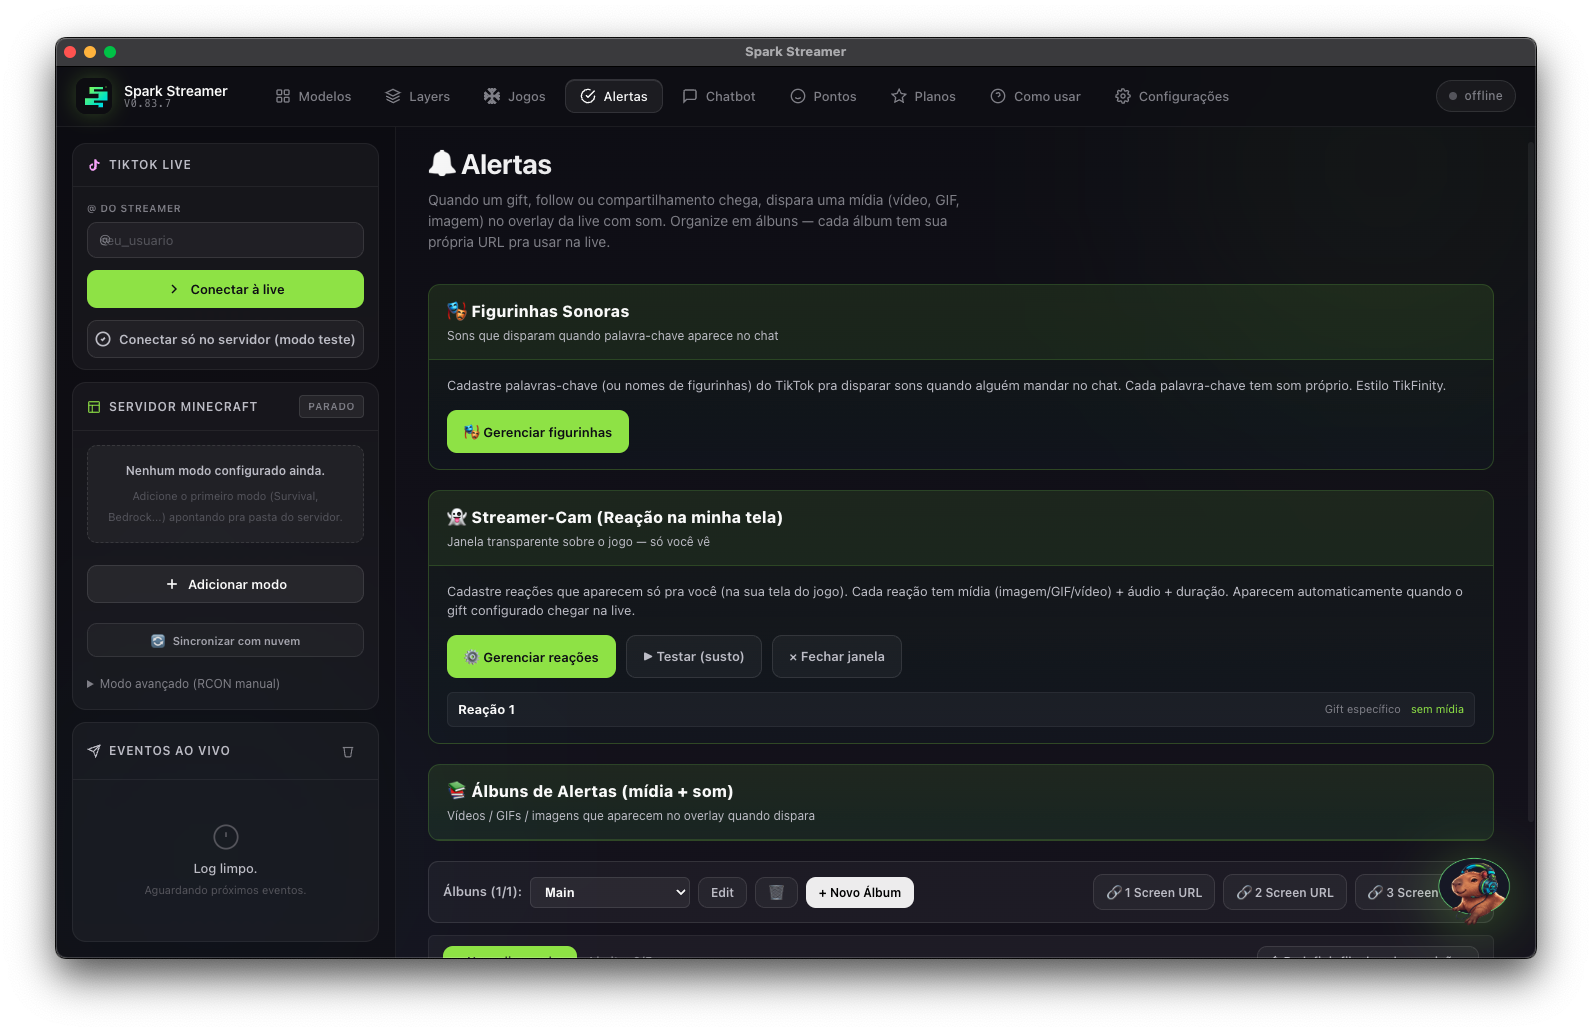Click the album Edit button
Image resolution: width=1592 pixels, height=1032 pixels.
tap(722, 893)
